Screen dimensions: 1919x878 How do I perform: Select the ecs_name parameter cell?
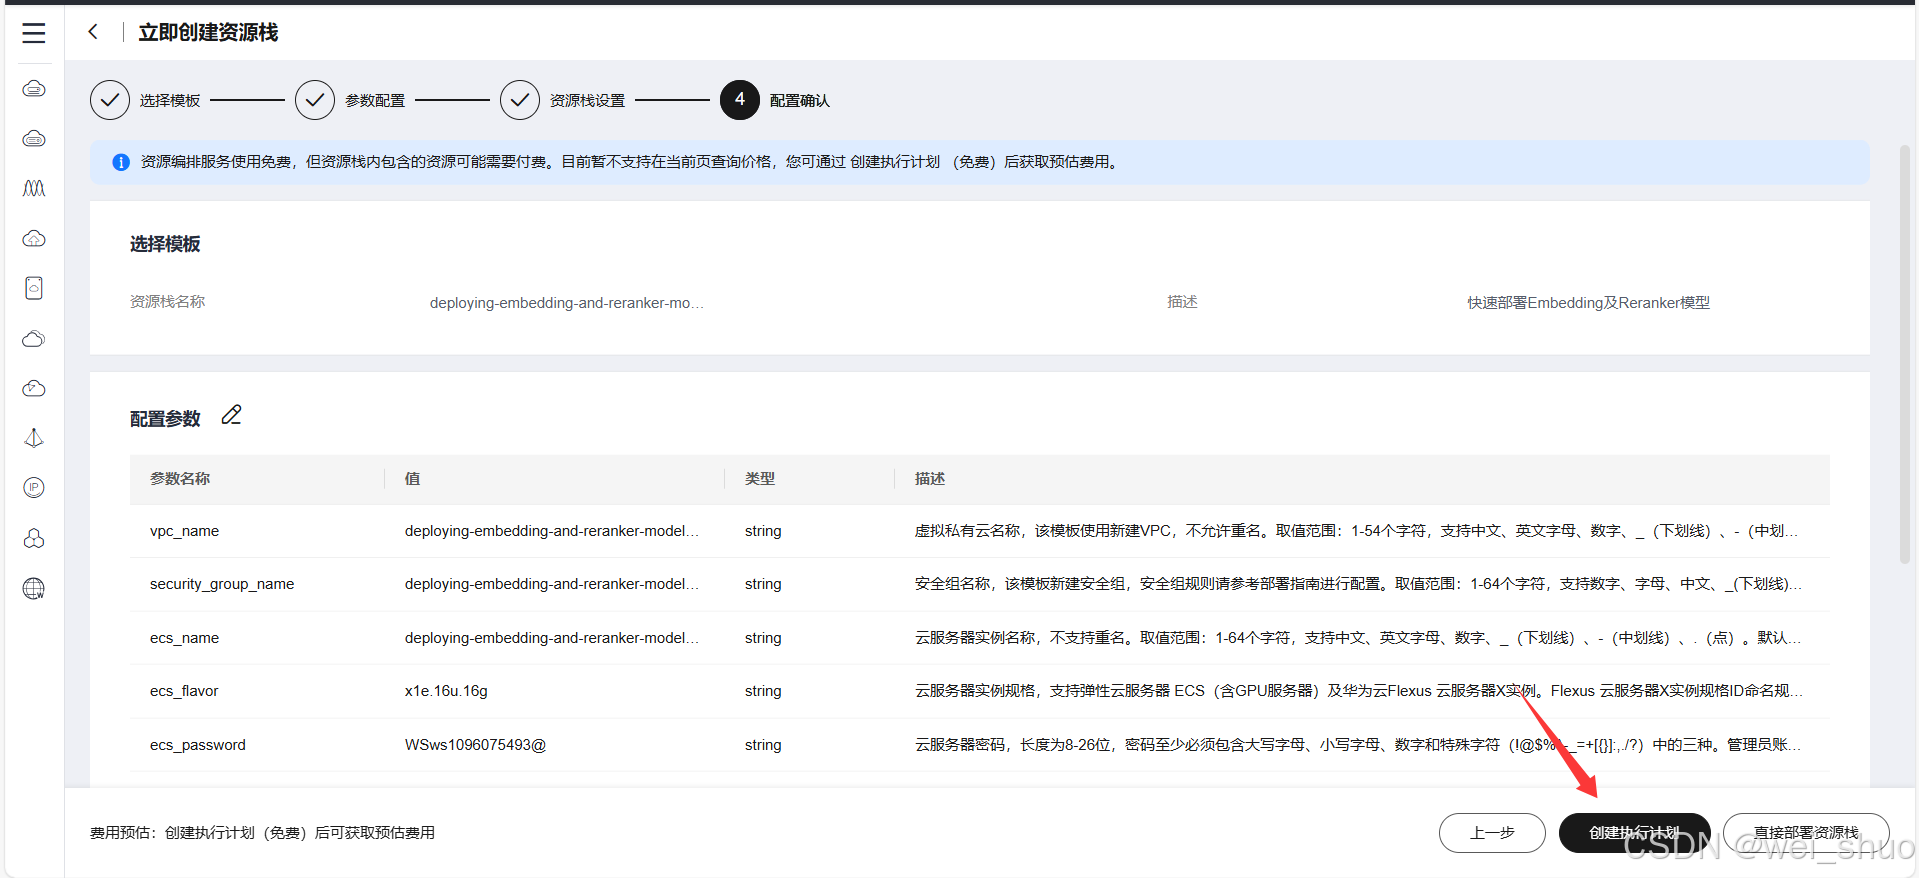pos(184,638)
